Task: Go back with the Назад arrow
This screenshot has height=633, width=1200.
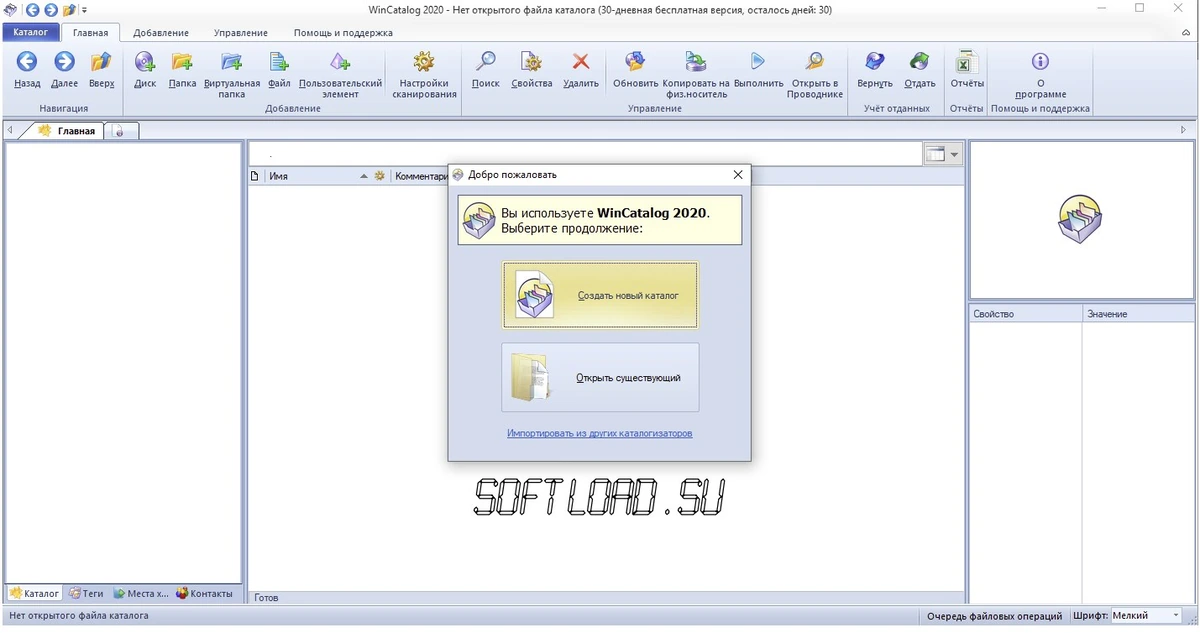Action: pyautogui.click(x=27, y=70)
